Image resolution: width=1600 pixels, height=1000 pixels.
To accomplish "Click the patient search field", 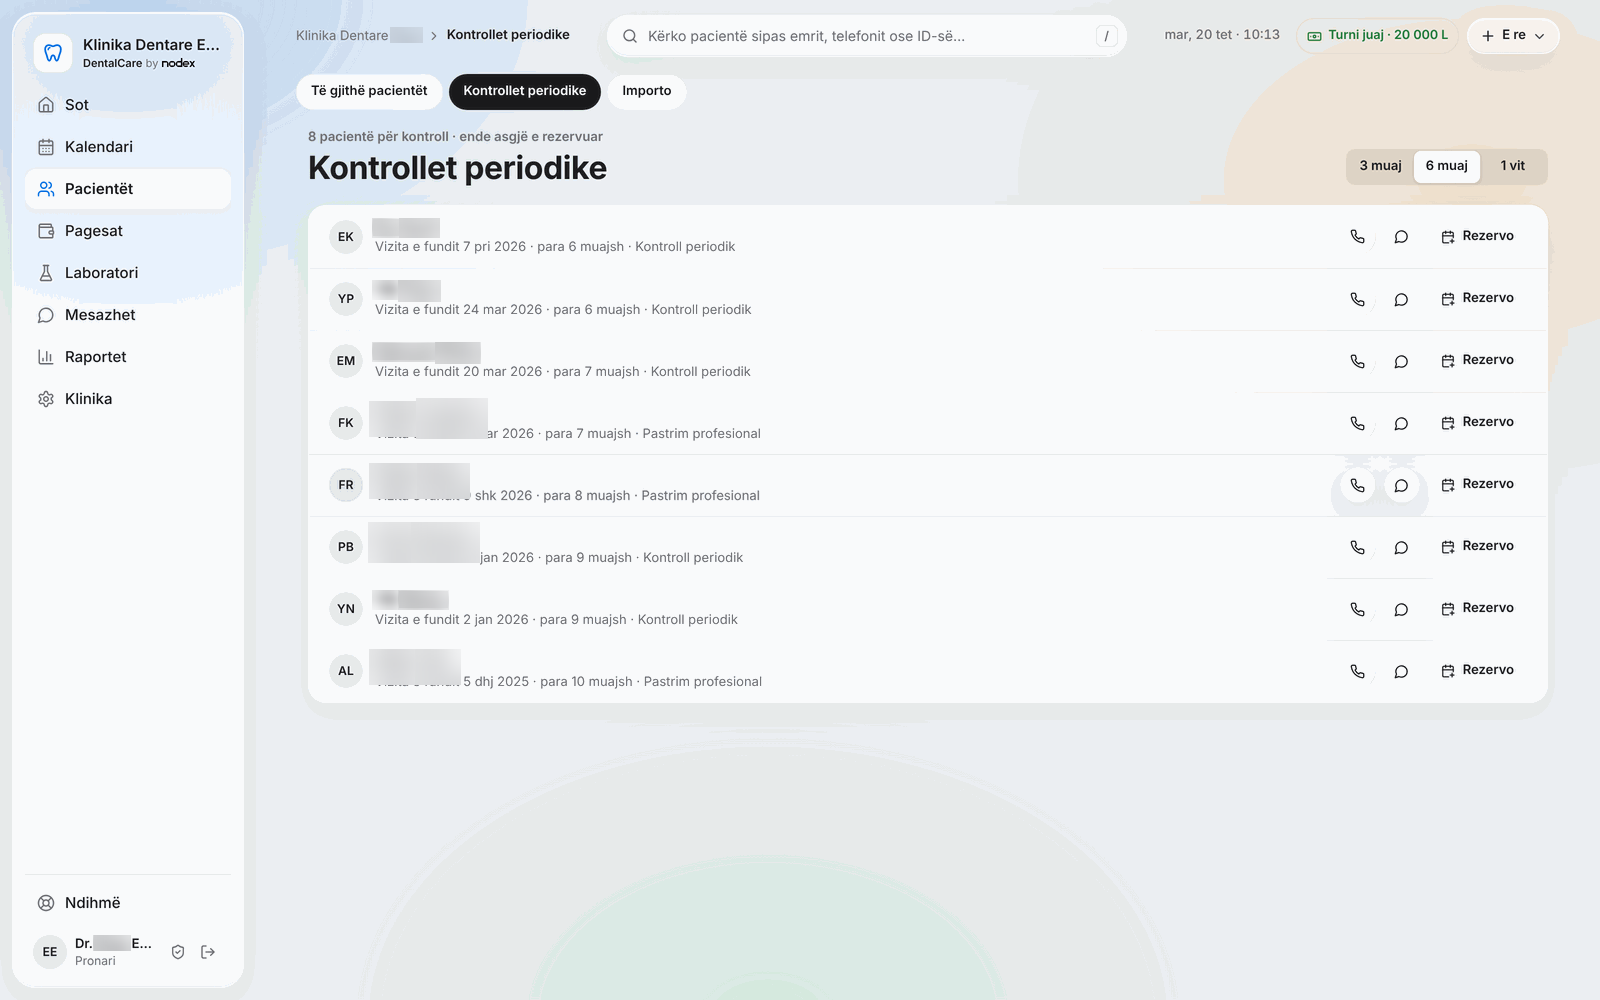I will [x=867, y=36].
